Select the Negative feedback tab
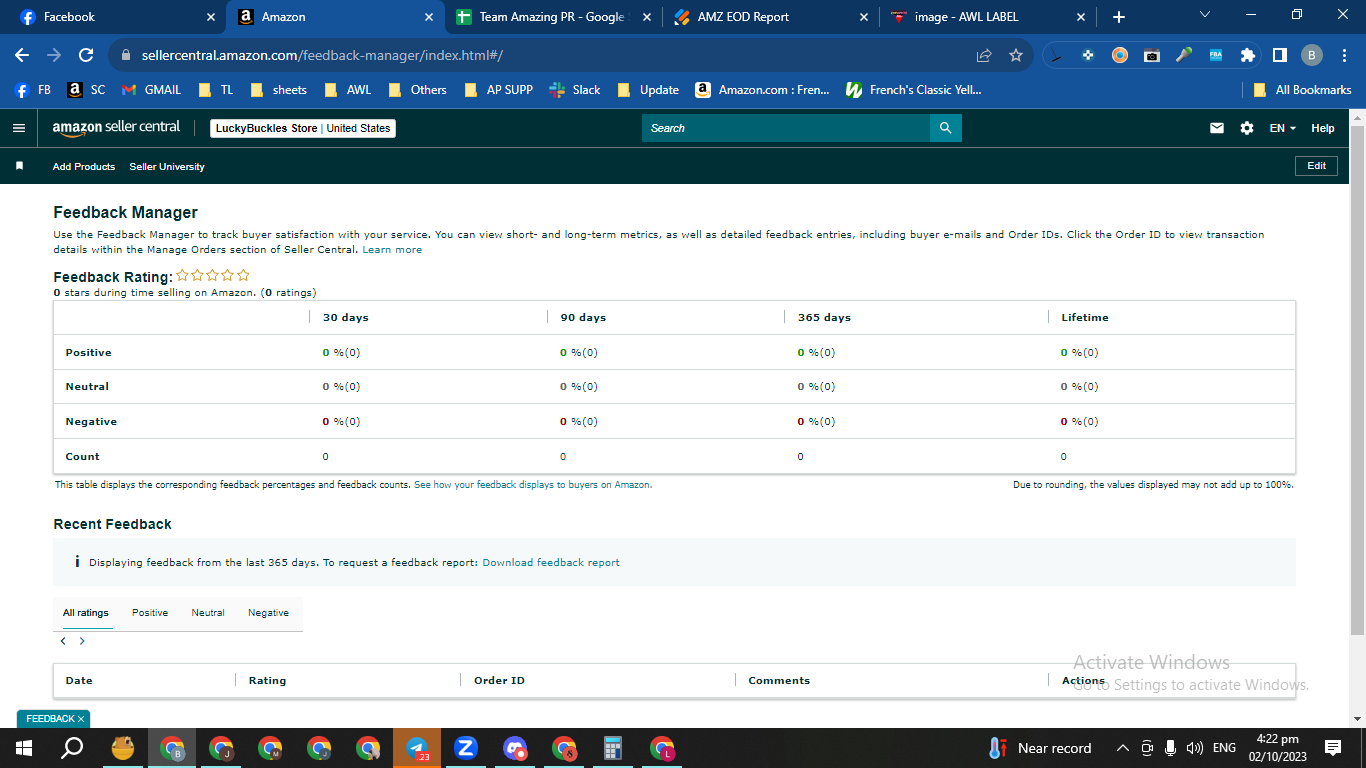The width and height of the screenshot is (1366, 768). (268, 613)
